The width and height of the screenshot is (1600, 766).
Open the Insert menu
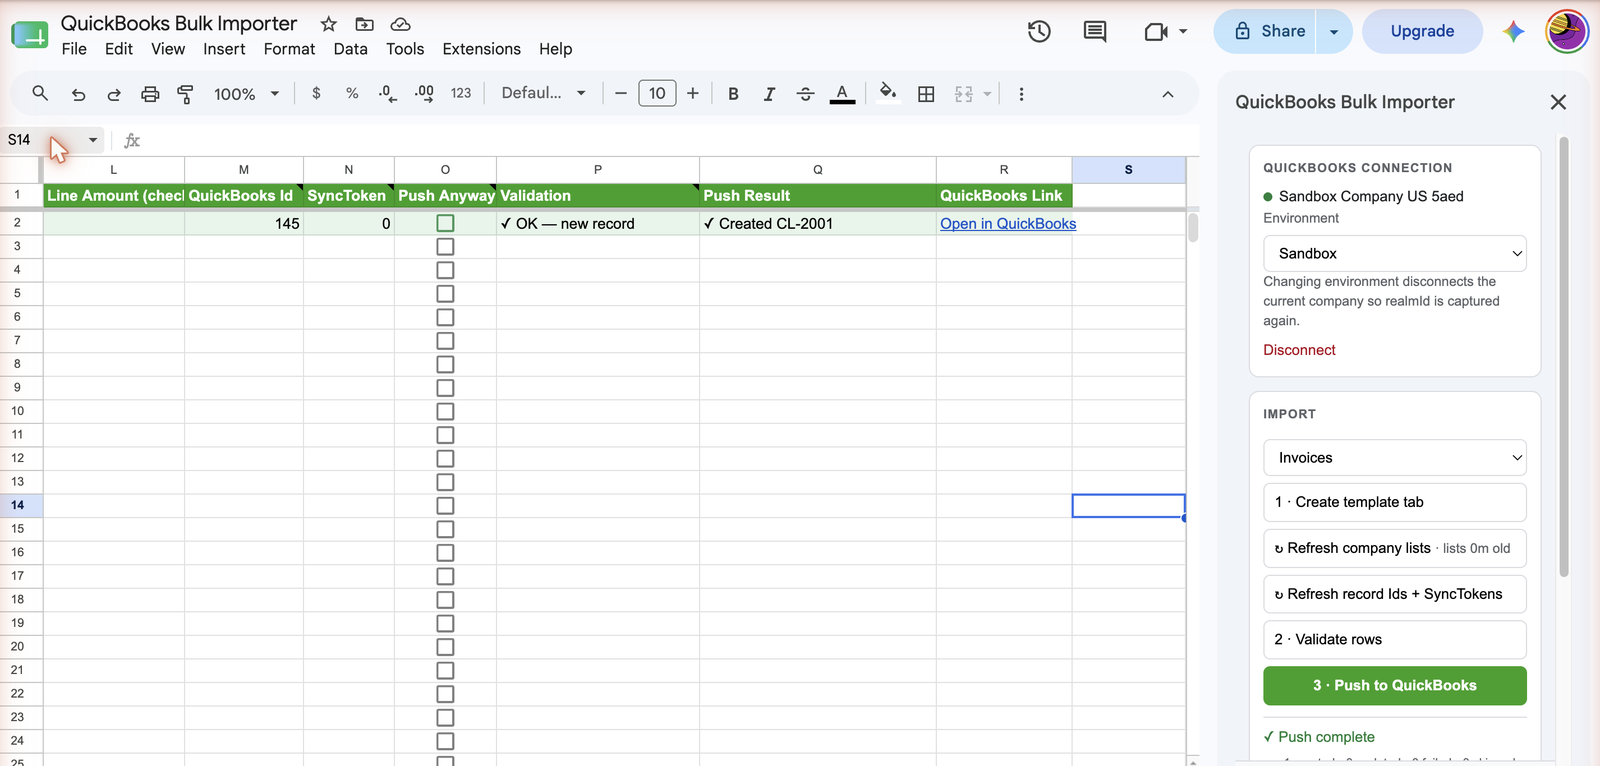224,49
